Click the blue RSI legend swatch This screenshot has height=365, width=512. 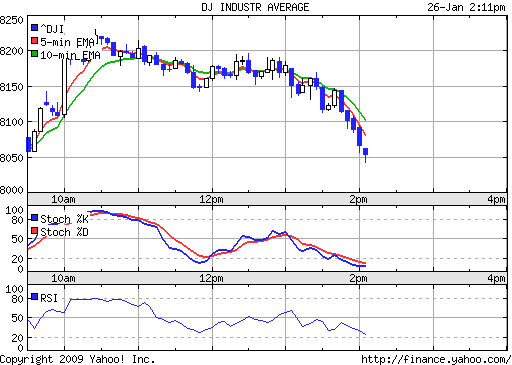coord(34,296)
